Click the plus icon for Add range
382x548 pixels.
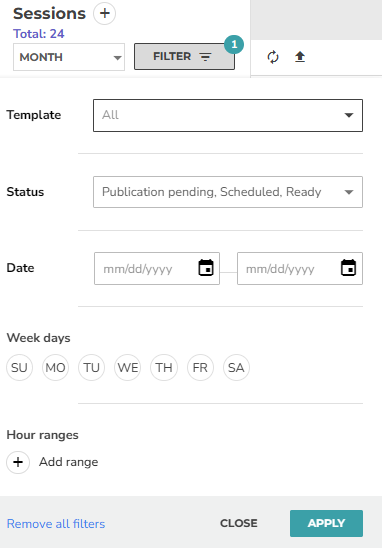tap(18, 462)
